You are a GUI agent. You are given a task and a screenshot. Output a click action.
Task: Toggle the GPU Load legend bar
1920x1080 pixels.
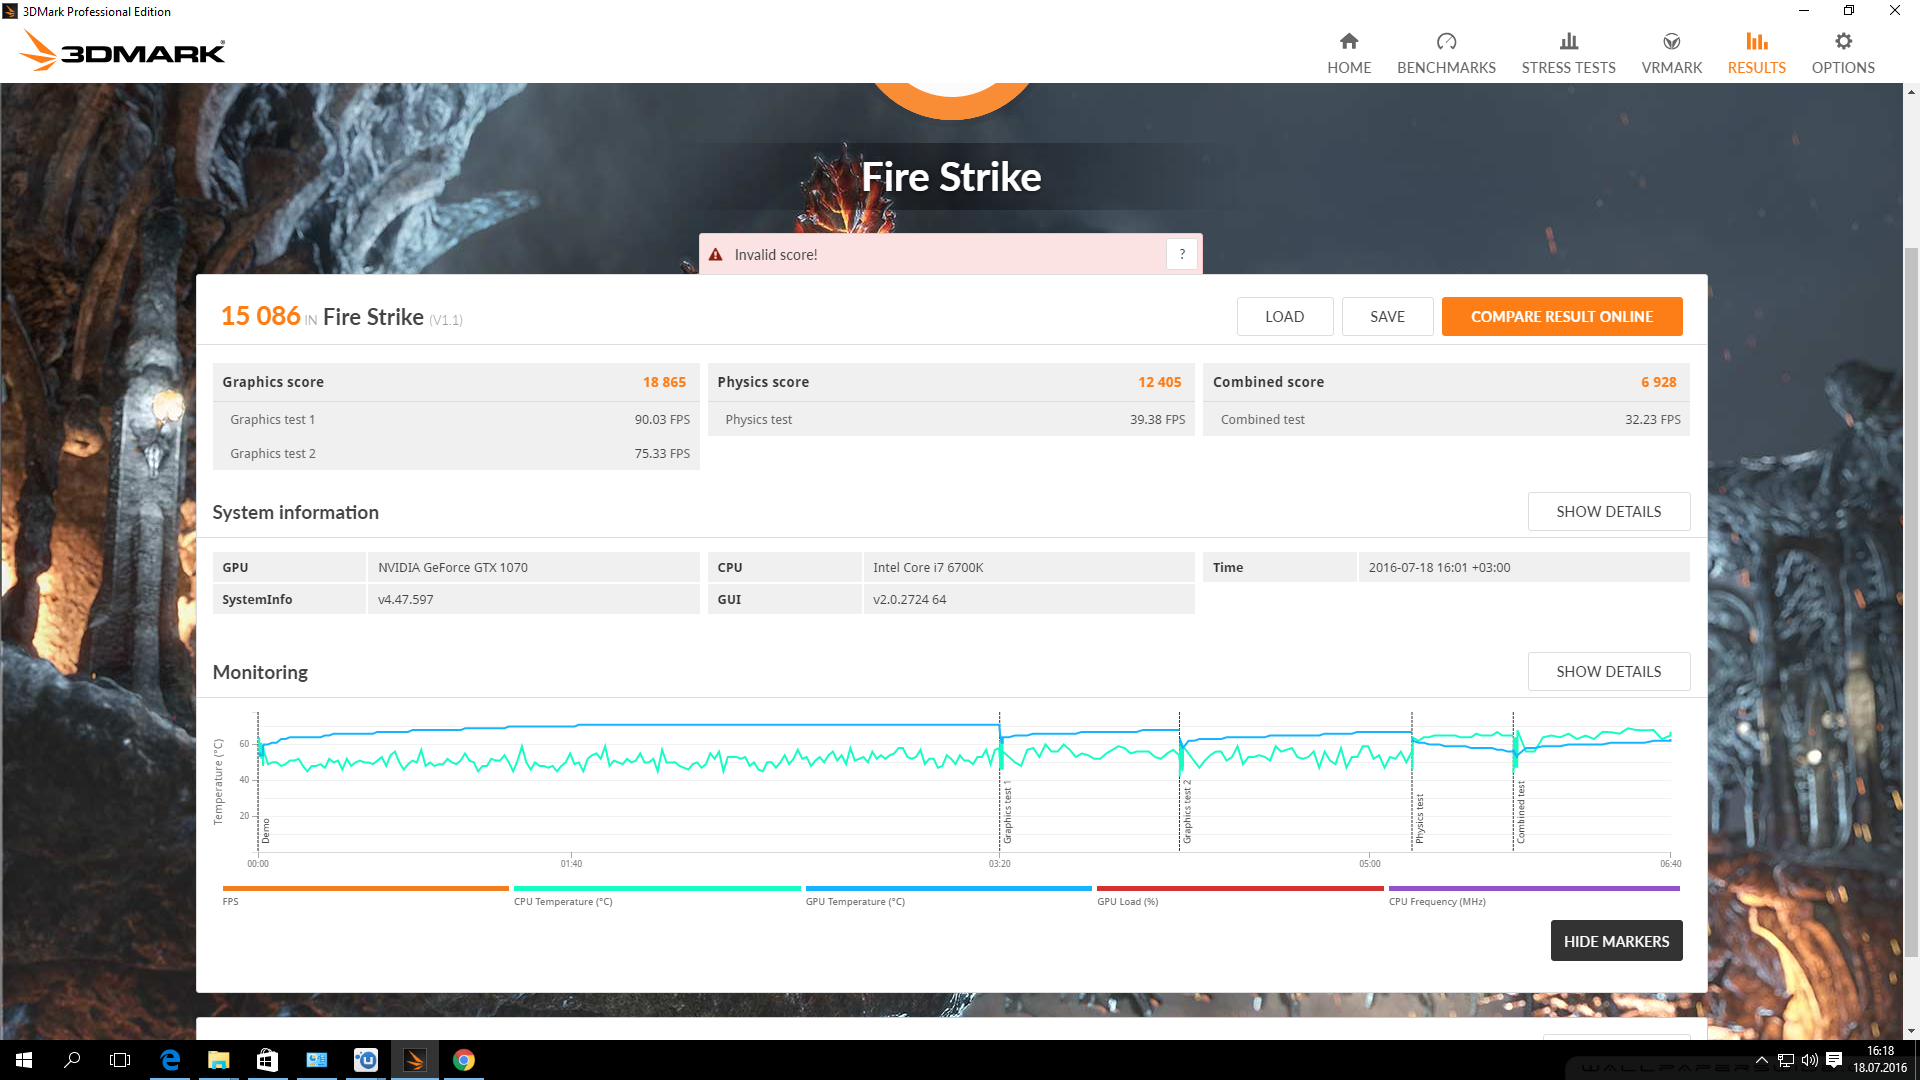(1240, 888)
